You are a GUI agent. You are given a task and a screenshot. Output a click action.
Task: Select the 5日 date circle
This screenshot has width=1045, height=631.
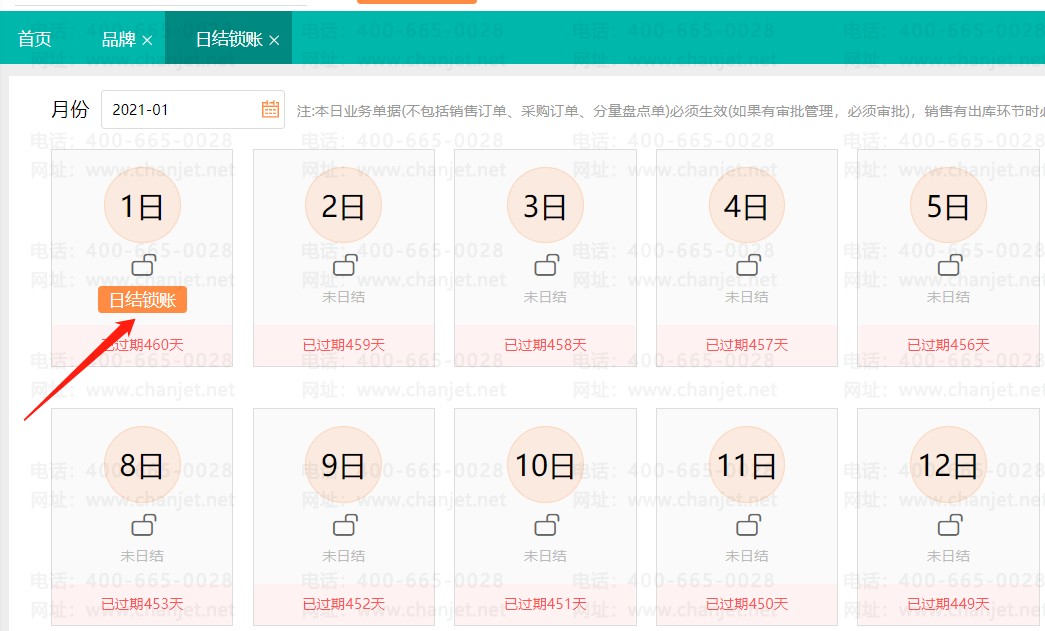point(948,205)
